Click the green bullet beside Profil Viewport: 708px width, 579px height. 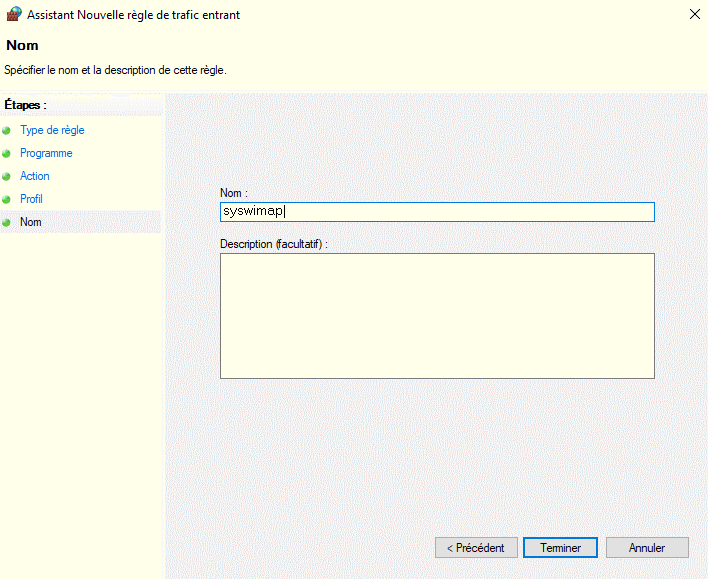tap(6, 199)
